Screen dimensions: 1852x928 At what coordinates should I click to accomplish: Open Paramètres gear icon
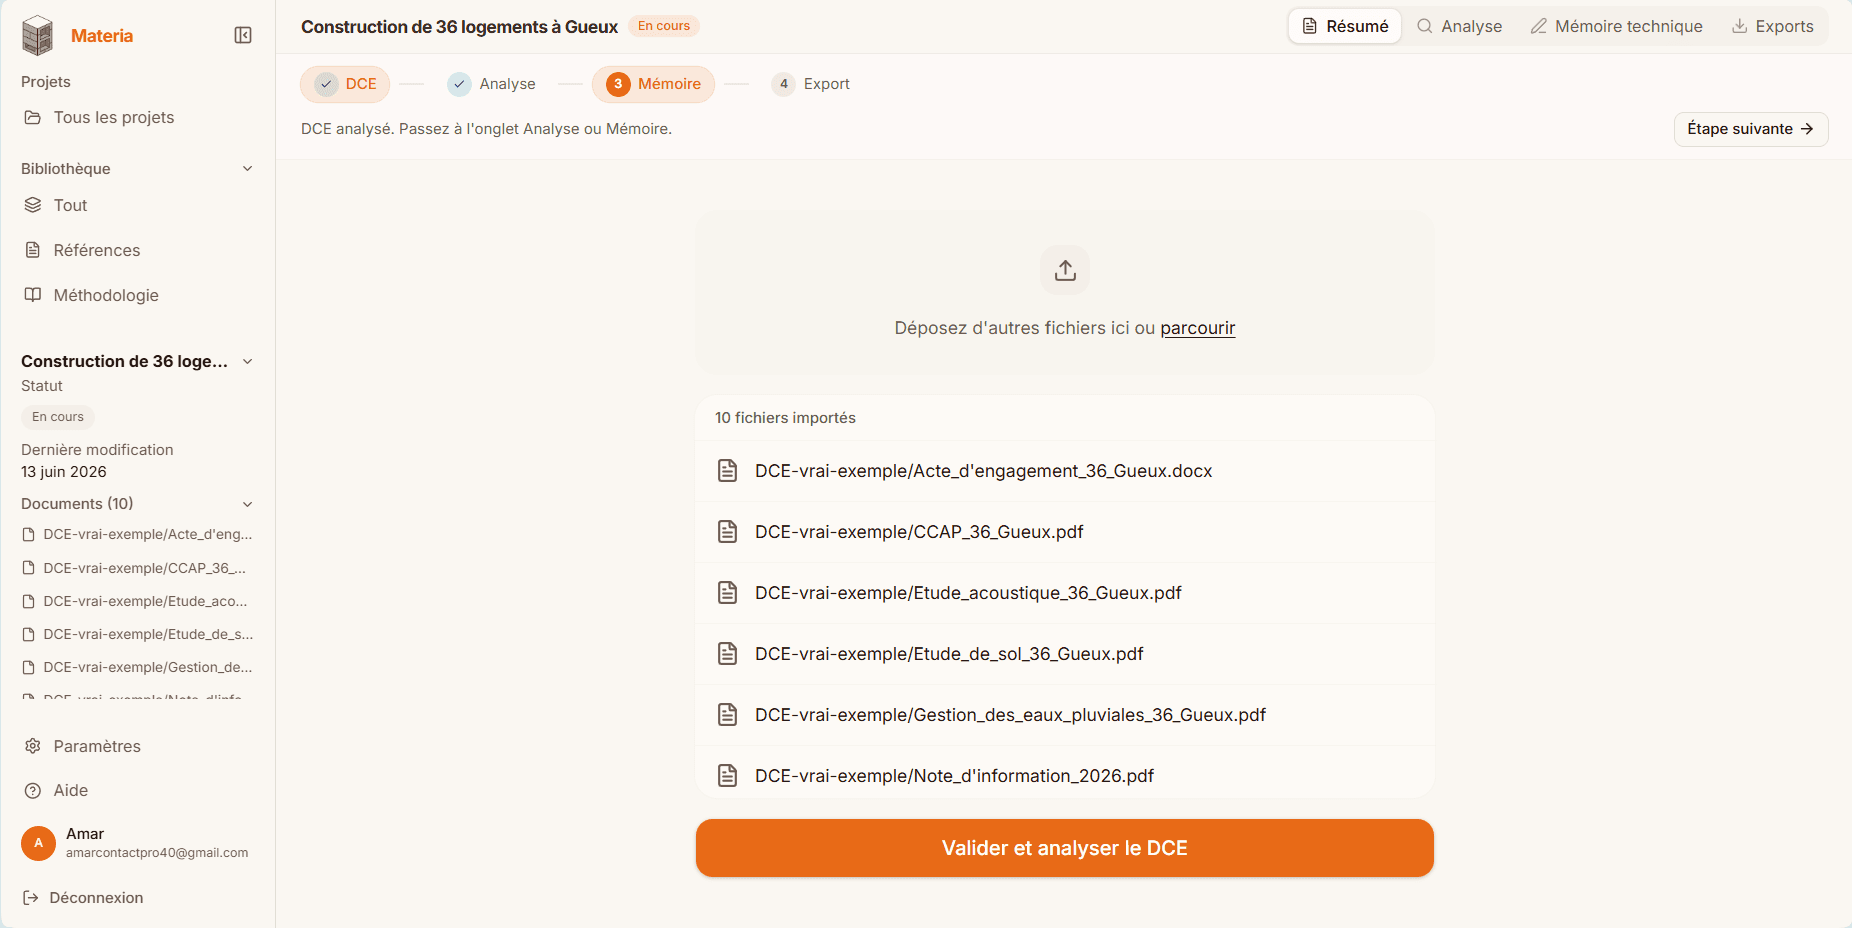point(33,746)
